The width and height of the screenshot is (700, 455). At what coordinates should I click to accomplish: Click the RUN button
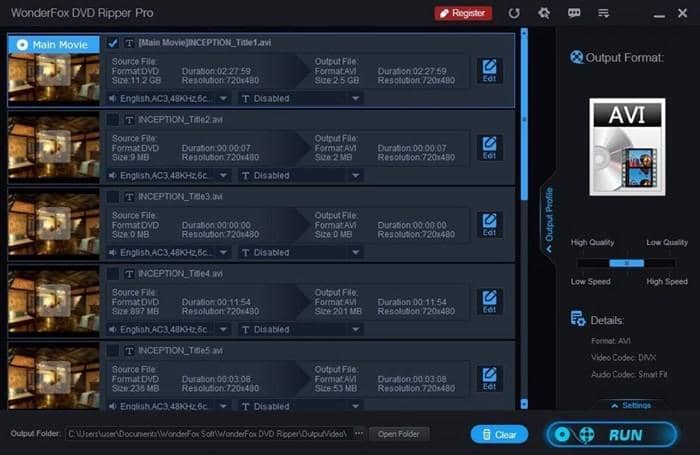612,434
